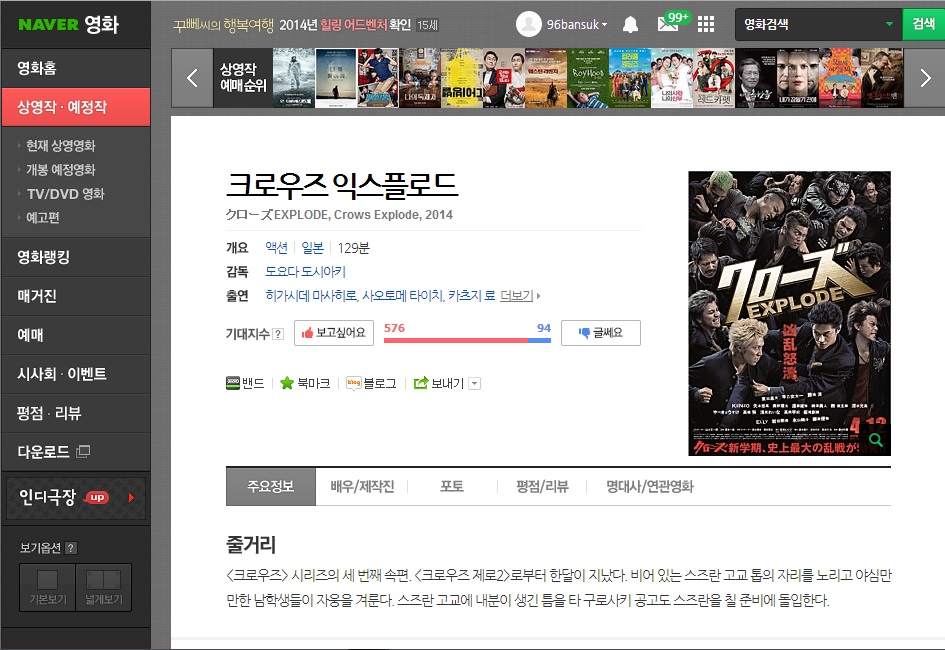Open the 영화검색 search category dropdown
Screen dimensions: 945x650
click(x=889, y=24)
